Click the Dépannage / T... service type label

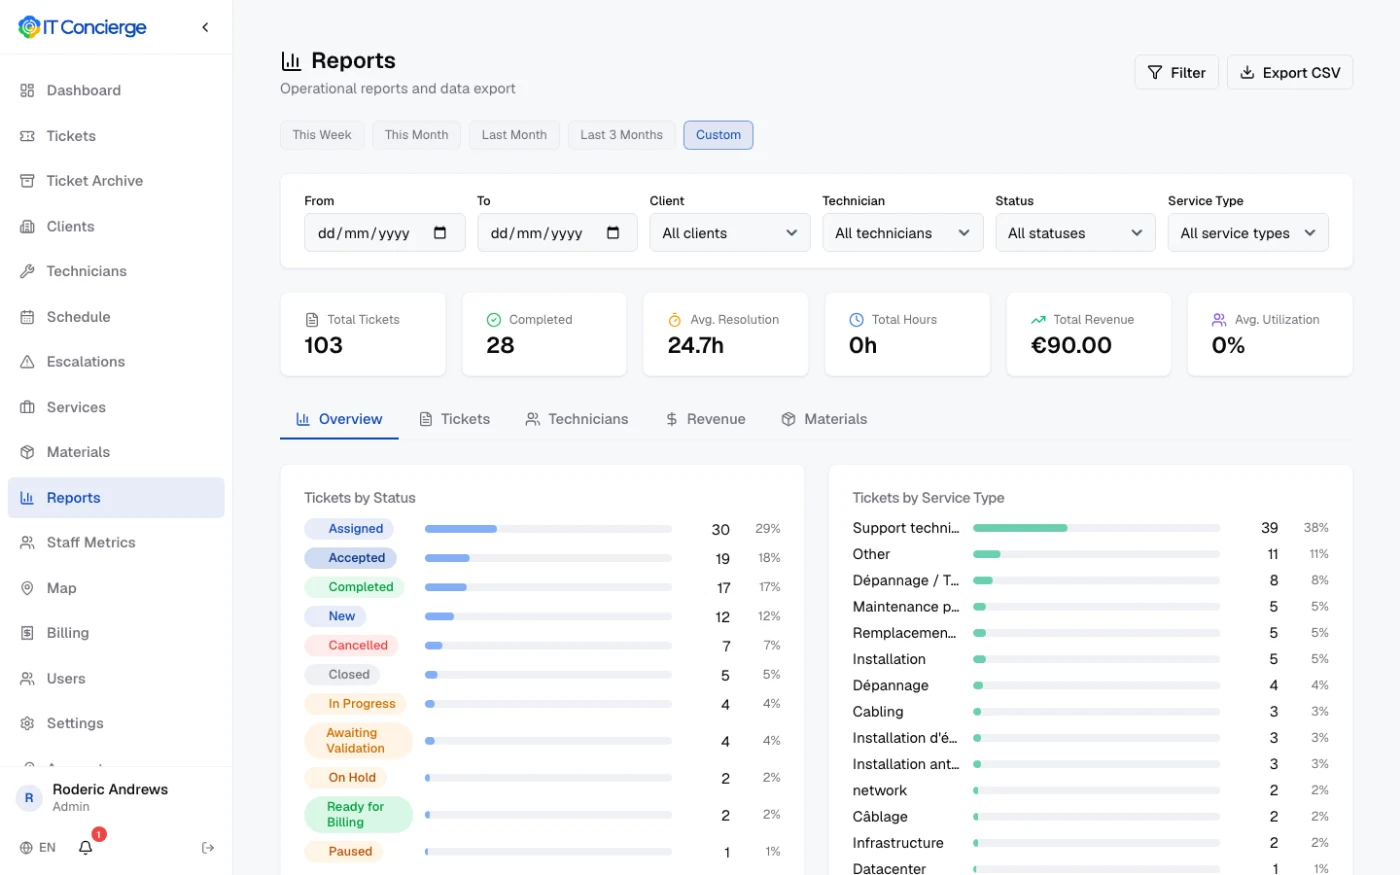click(906, 580)
